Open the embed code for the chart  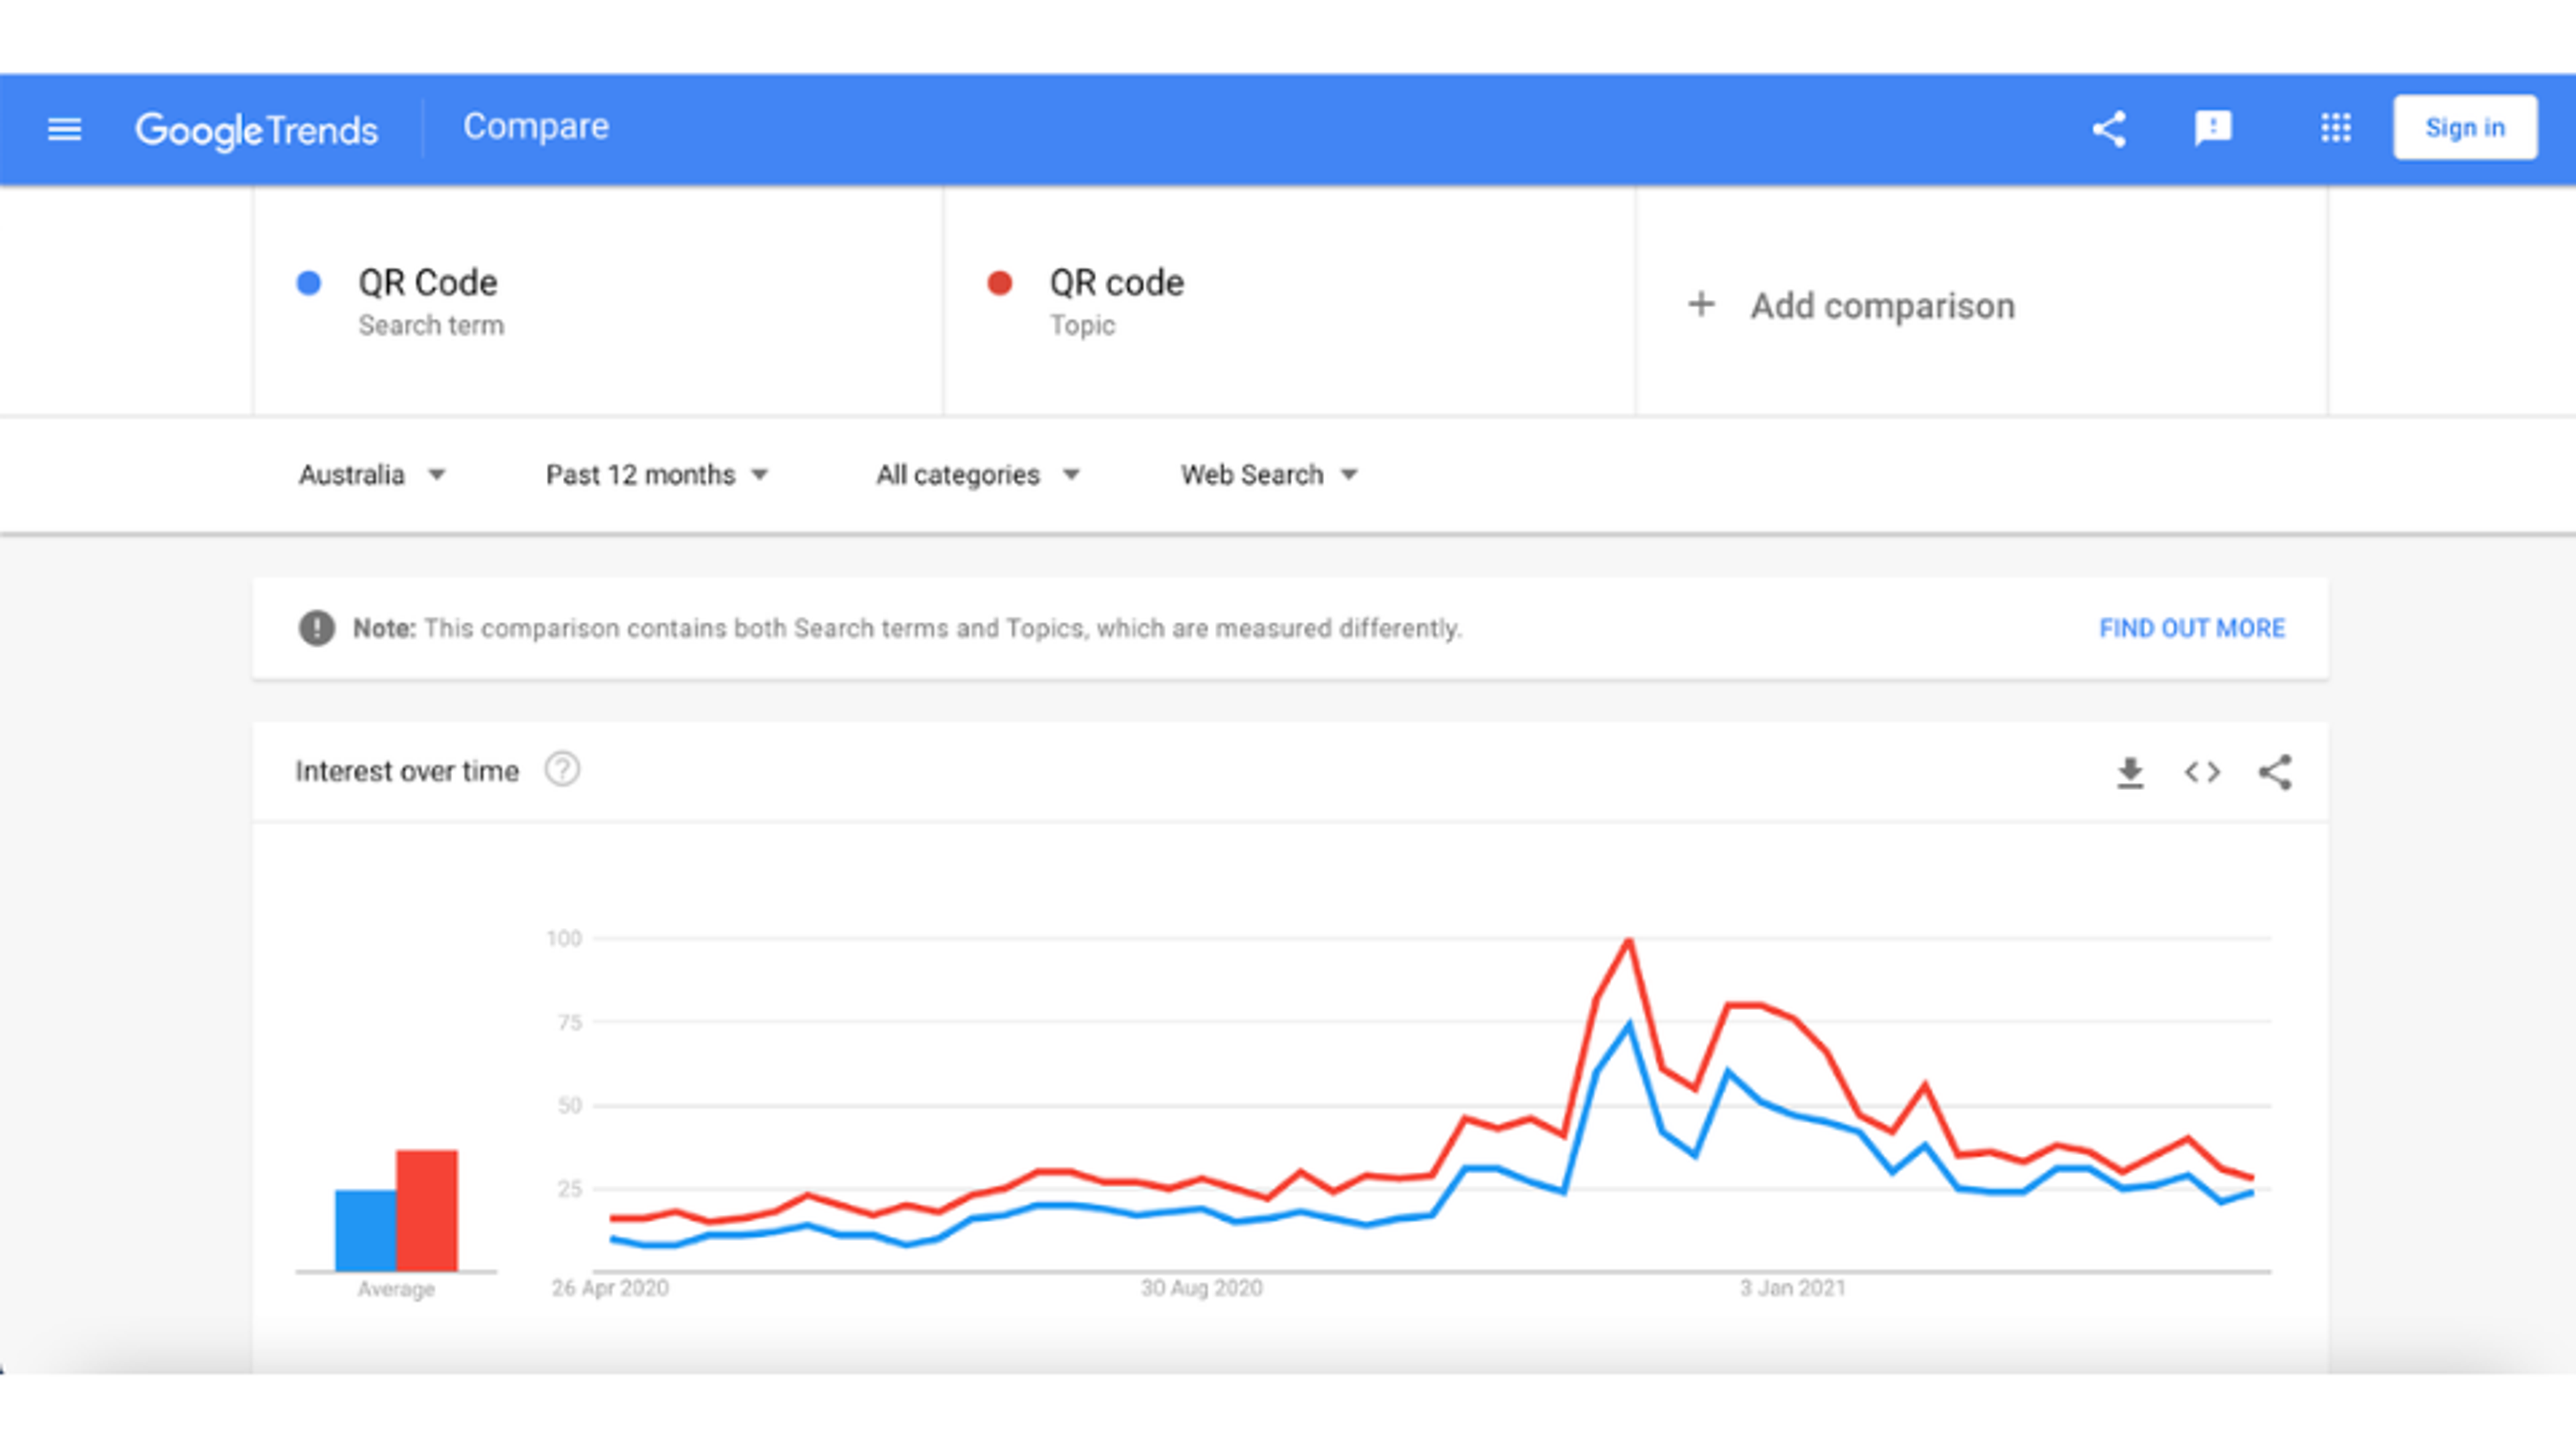pyautogui.click(x=2200, y=771)
